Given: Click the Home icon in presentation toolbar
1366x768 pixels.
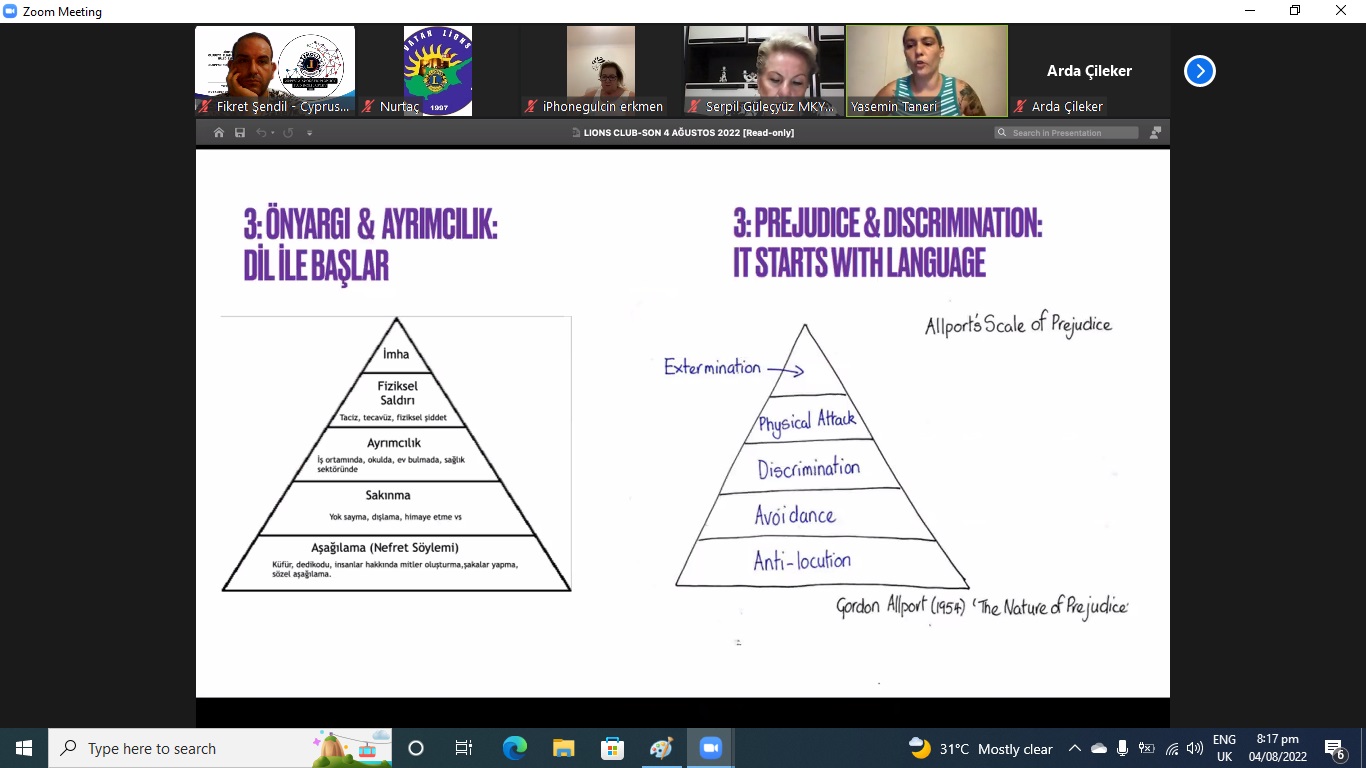Looking at the screenshot, I should [219, 133].
